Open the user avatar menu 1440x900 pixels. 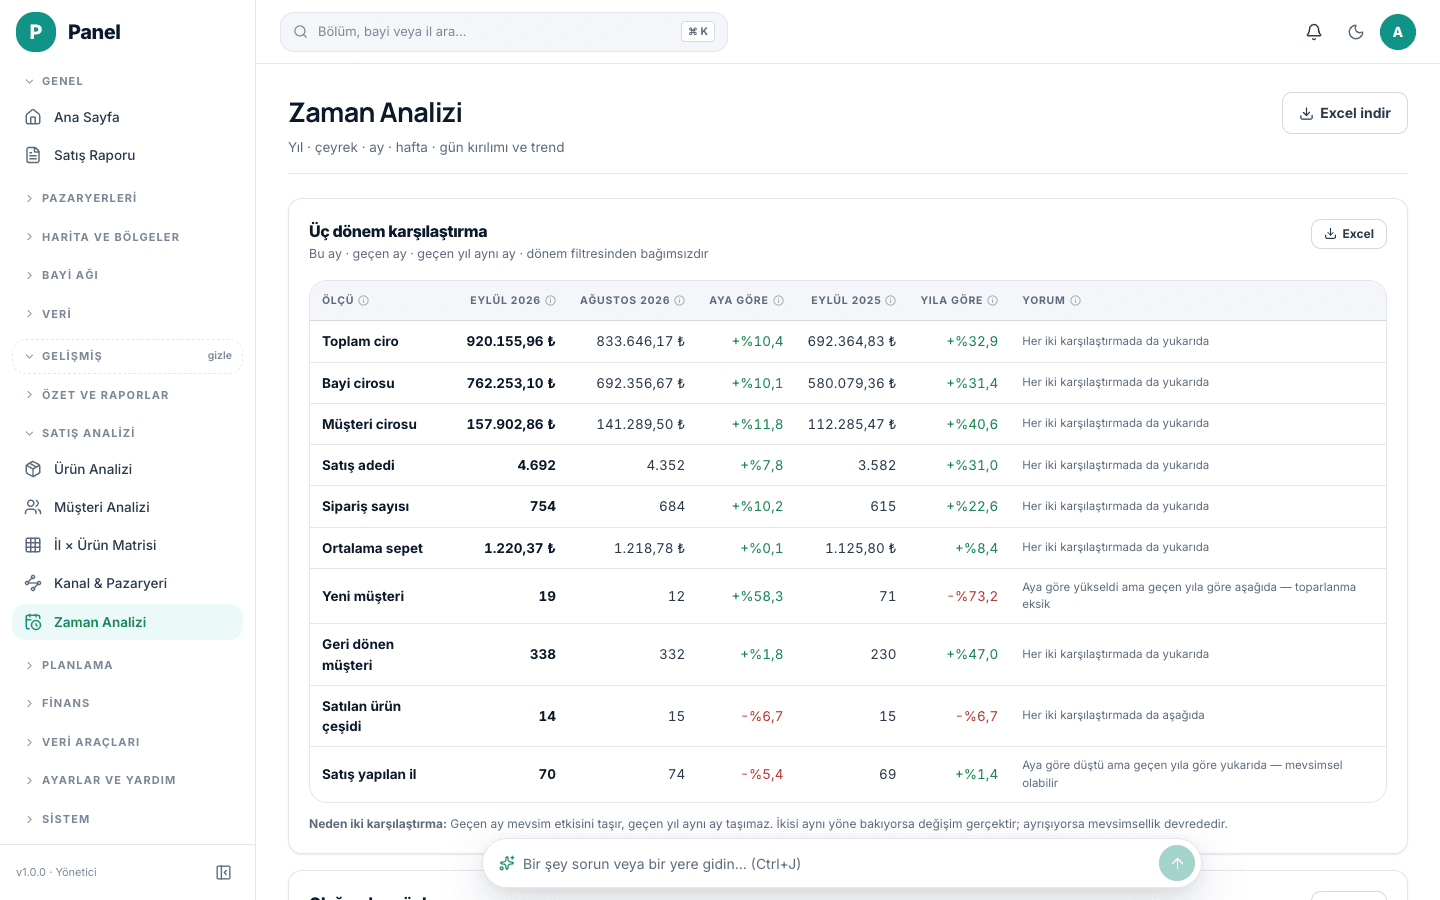tap(1398, 32)
